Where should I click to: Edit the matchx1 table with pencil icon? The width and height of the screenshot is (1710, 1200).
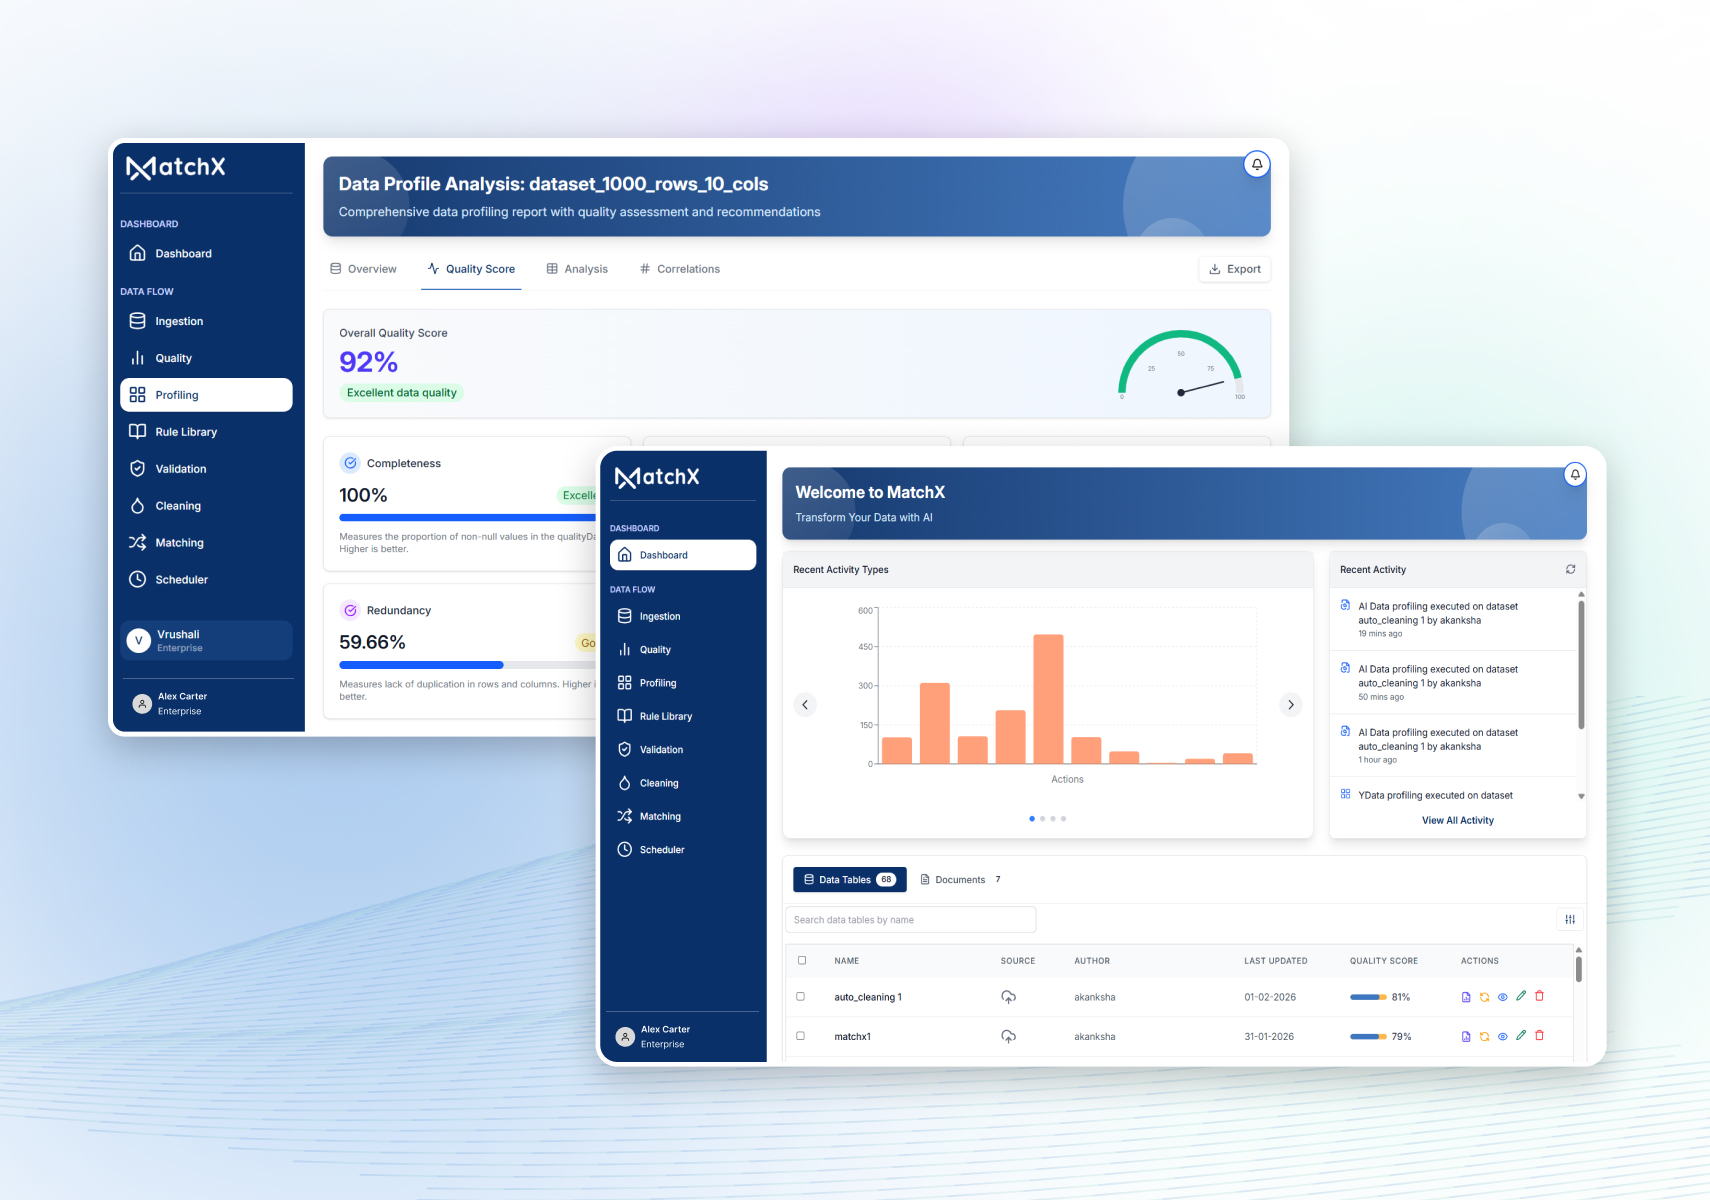pos(1521,1035)
